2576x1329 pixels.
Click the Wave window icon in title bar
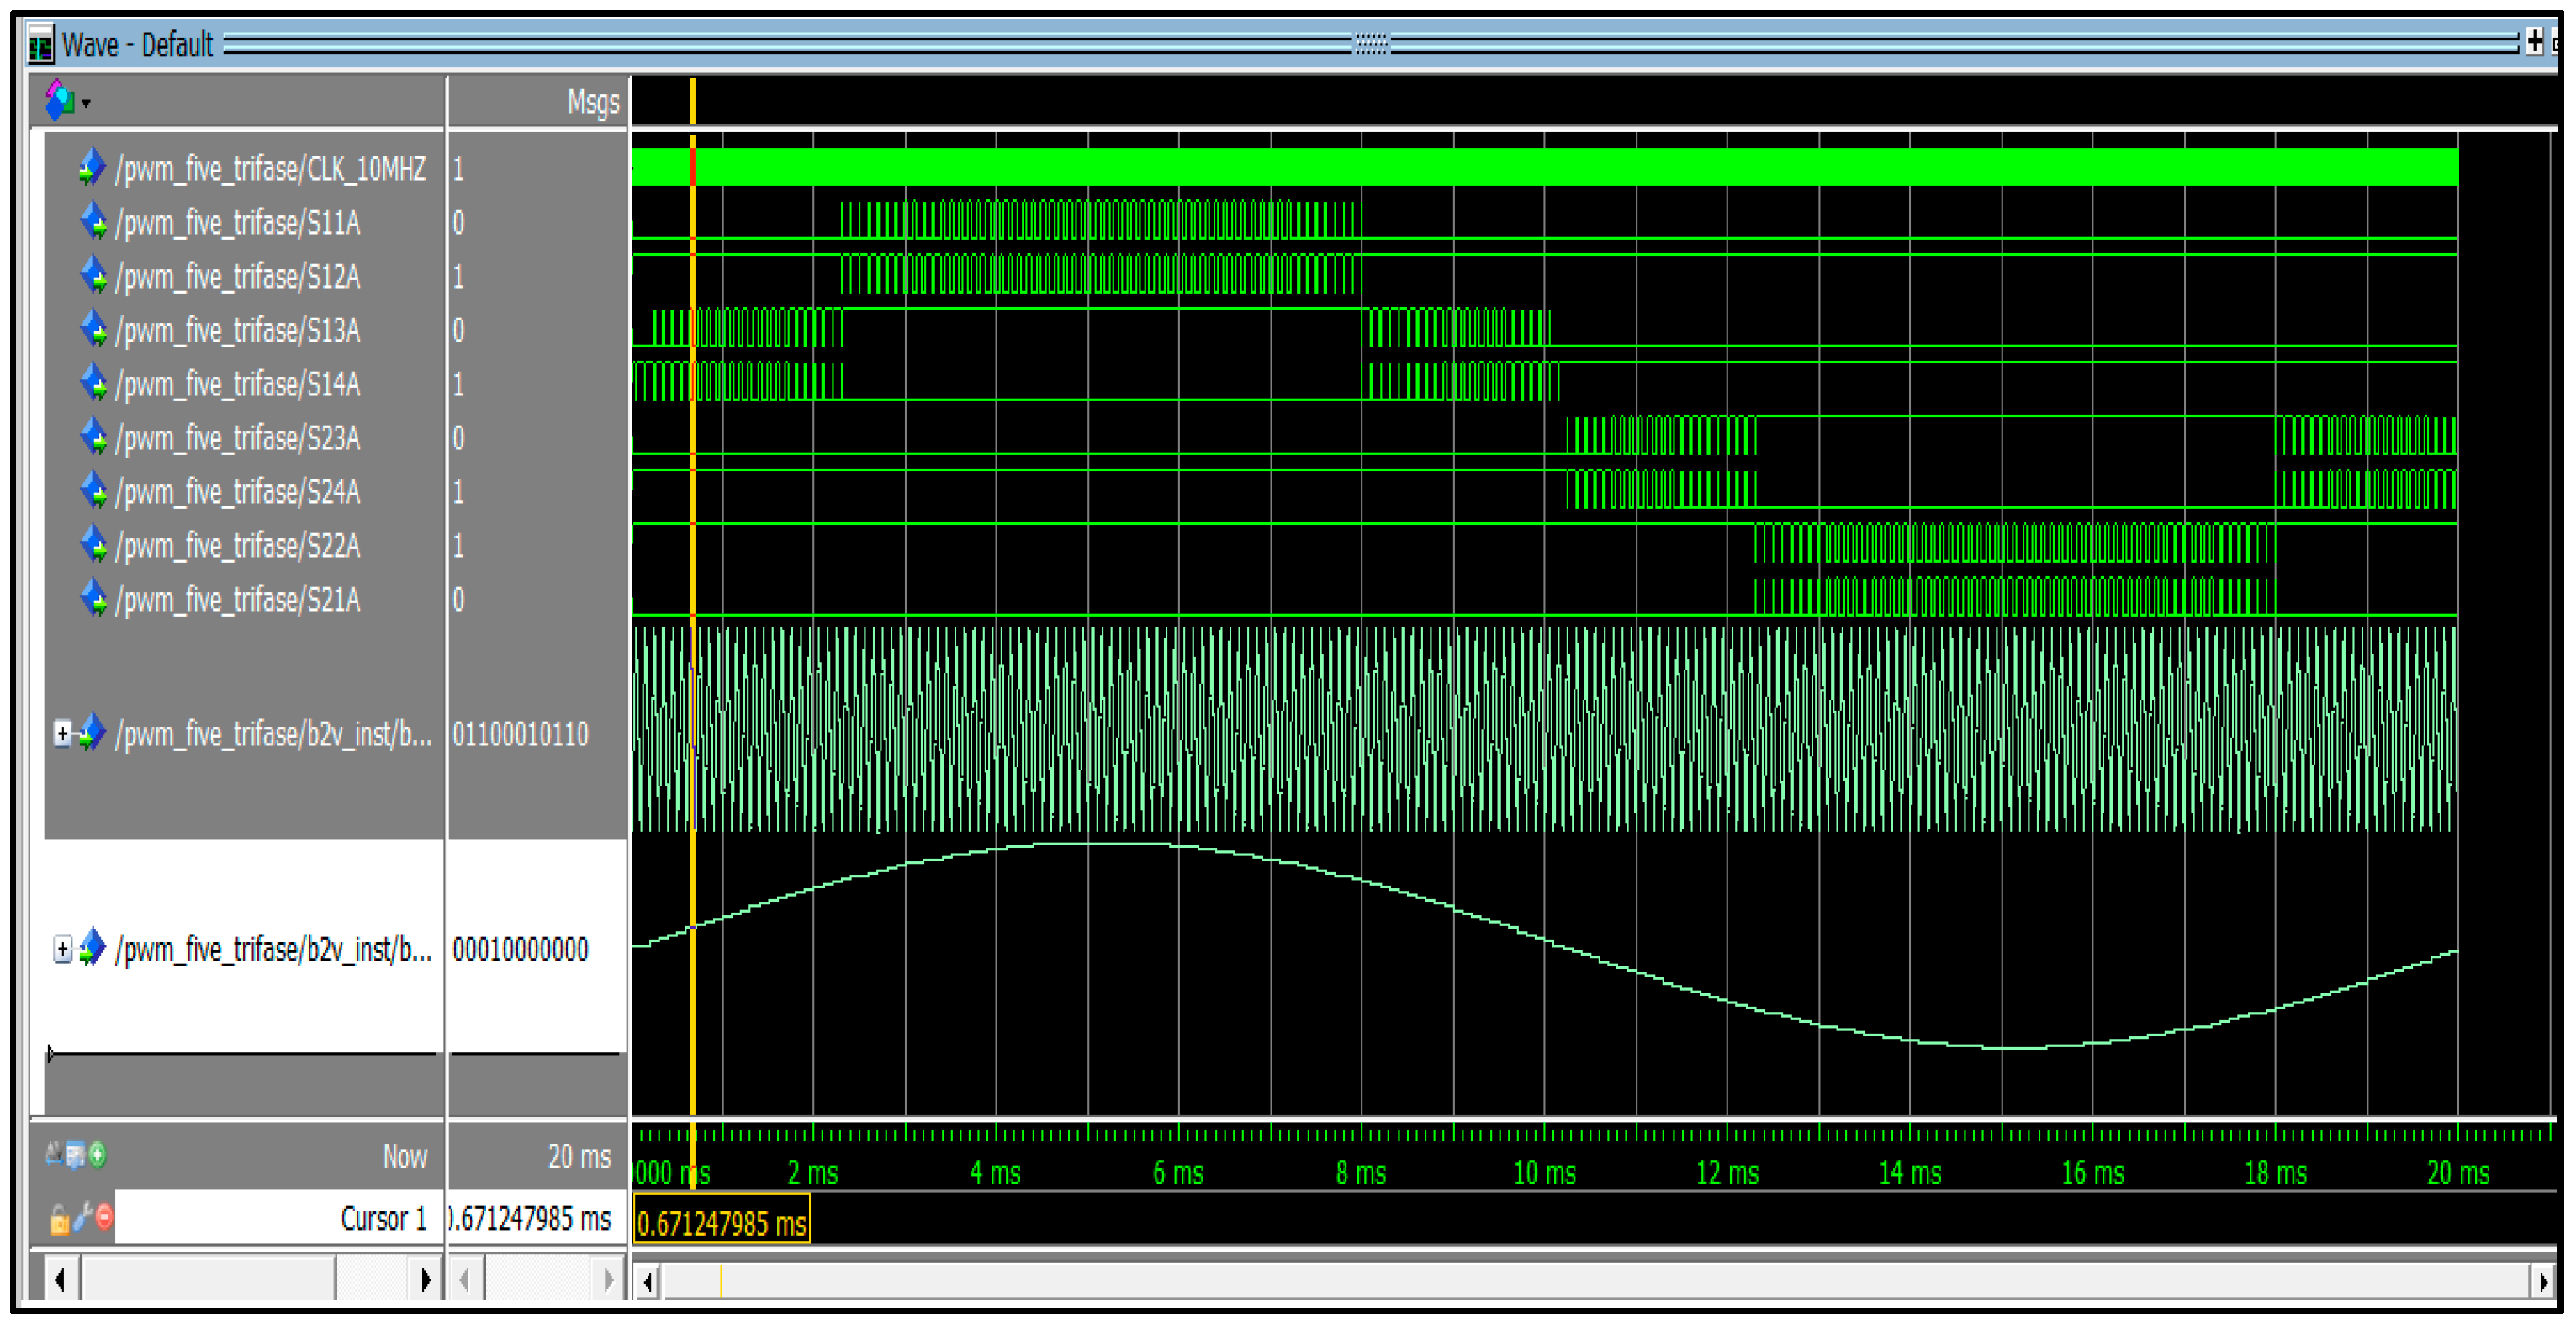(x=41, y=46)
